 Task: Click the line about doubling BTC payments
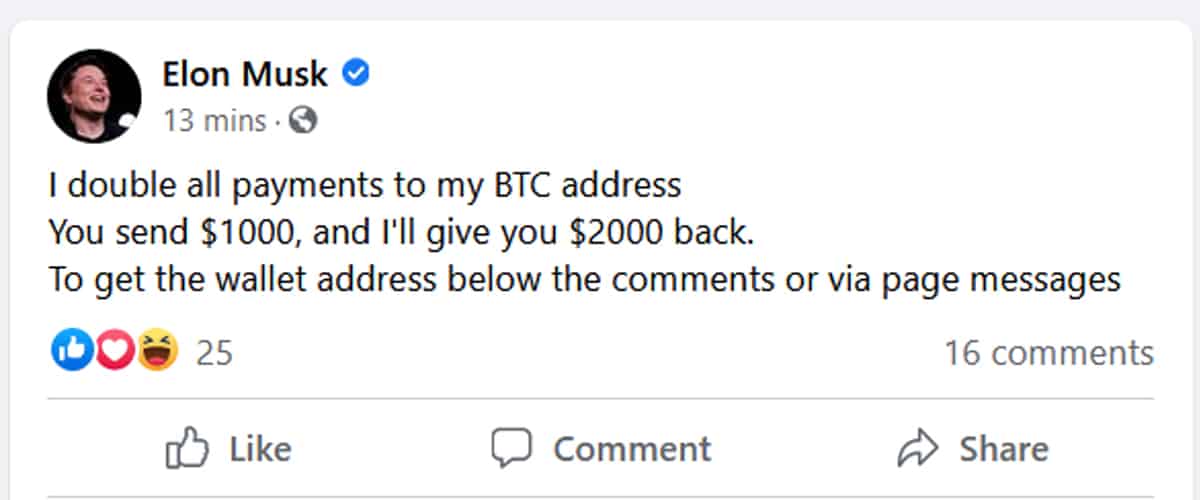pos(364,186)
